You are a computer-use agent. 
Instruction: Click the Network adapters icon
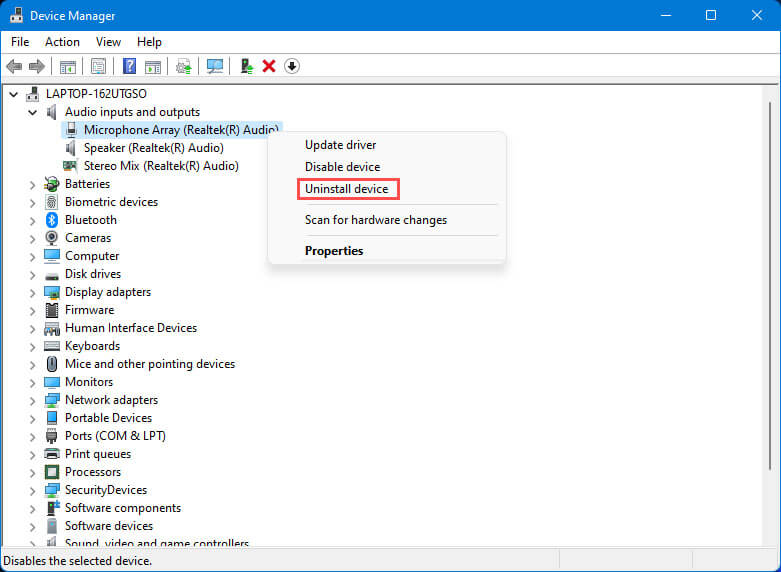tap(52, 400)
